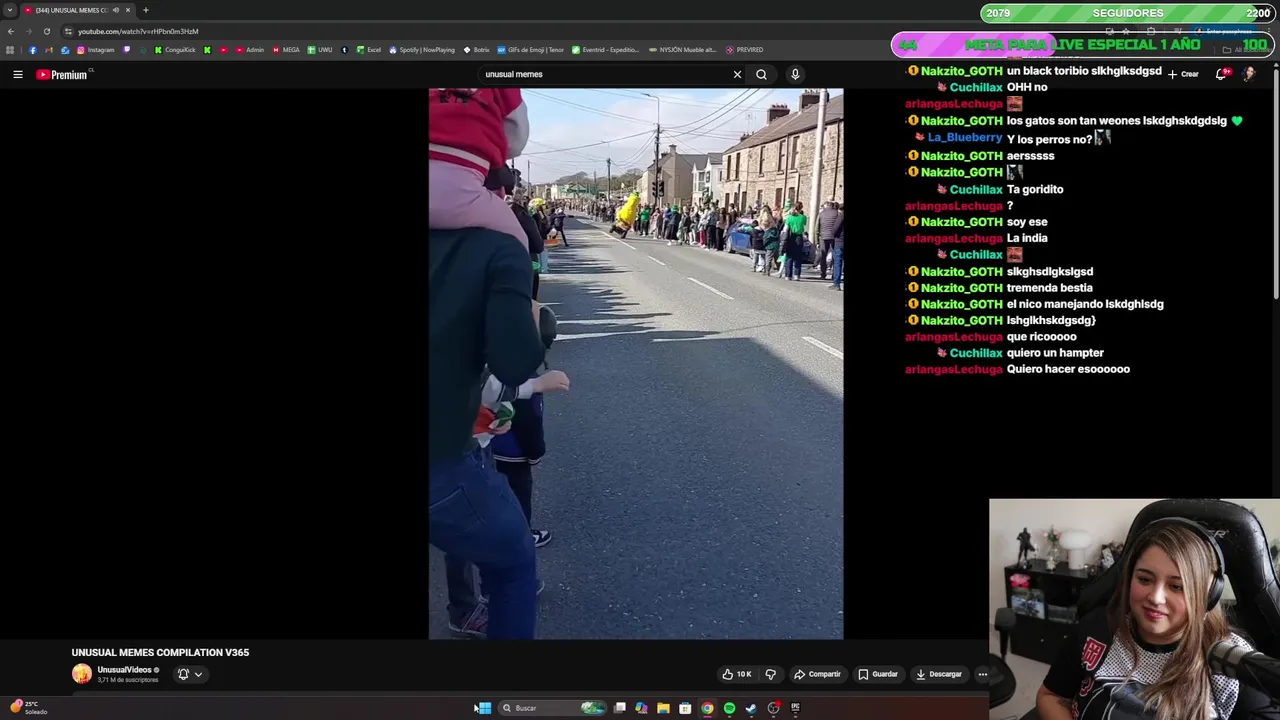Open the ConguiKick bookmark
The width and height of the screenshot is (1280, 720).
point(174,50)
